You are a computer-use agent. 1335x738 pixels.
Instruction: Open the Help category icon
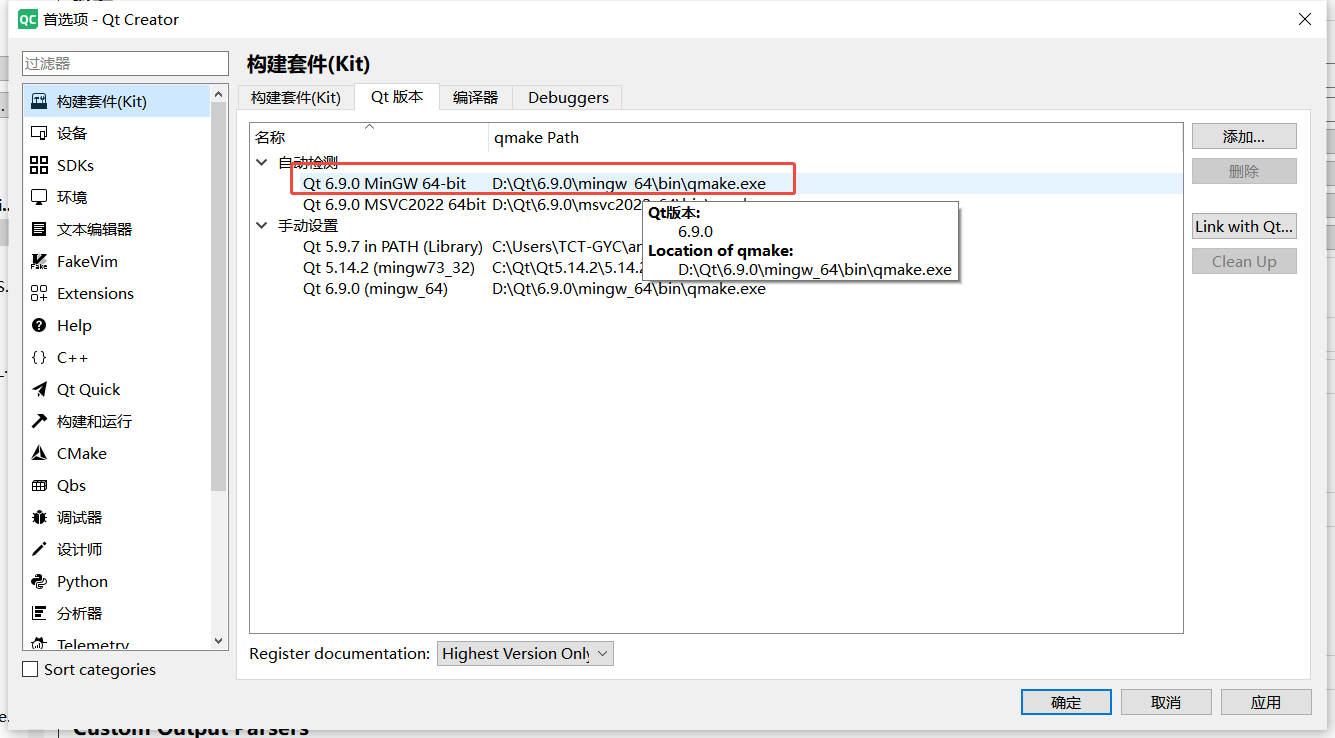(x=39, y=325)
